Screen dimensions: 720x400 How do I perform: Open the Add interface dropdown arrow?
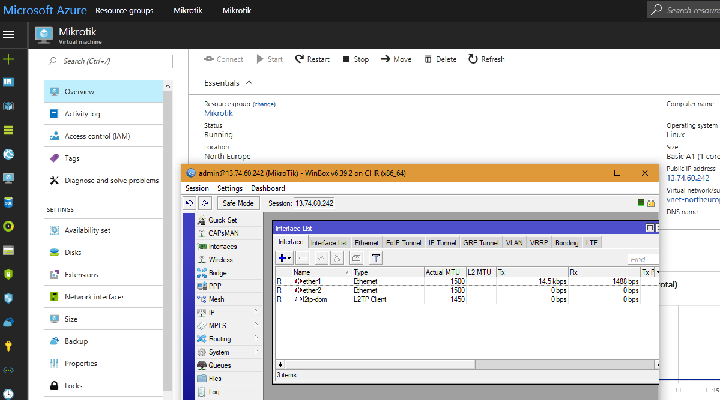pyautogui.click(x=289, y=259)
